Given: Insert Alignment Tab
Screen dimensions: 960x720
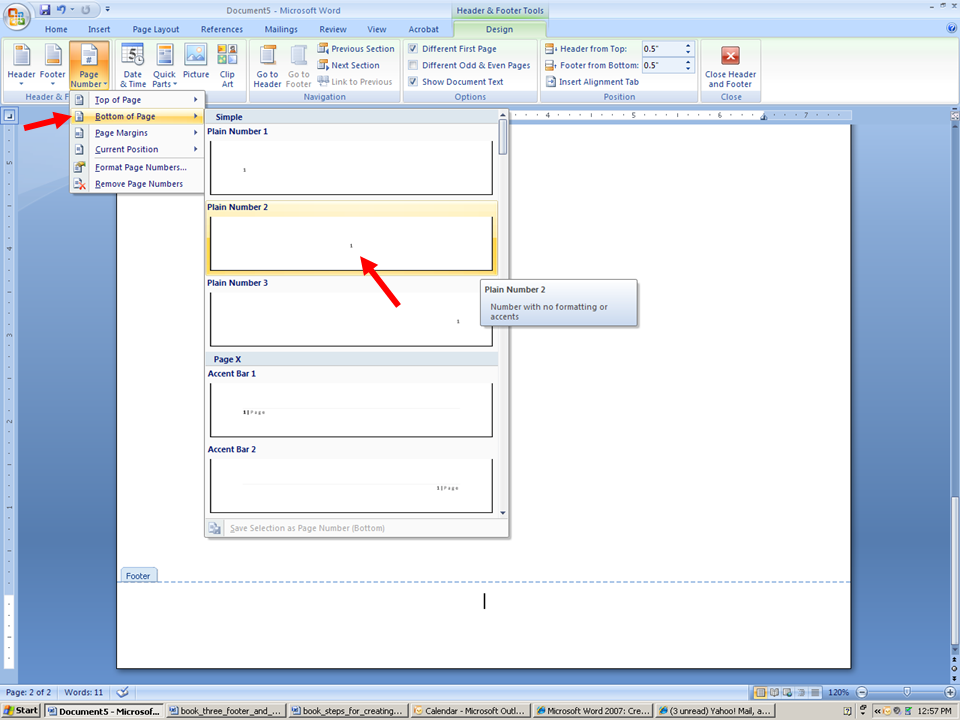Looking at the screenshot, I should 592,81.
